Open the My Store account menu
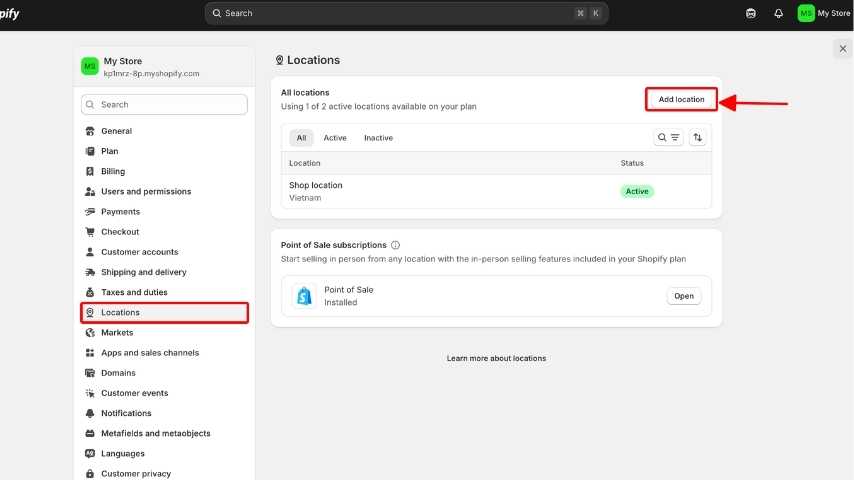The image size is (854, 480). pos(824,13)
